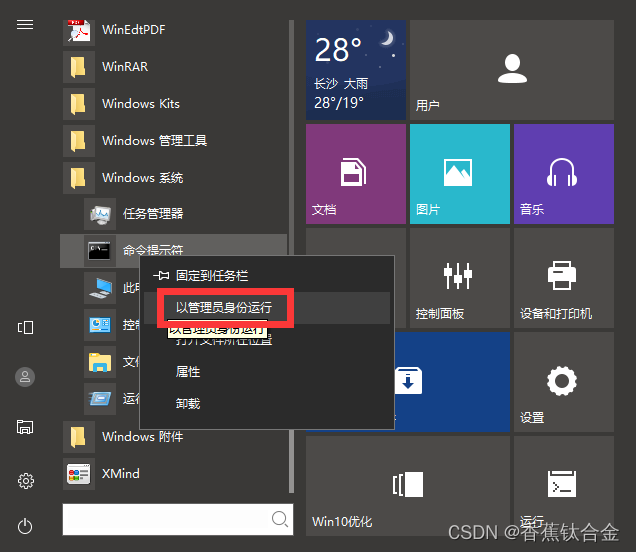Expand the Windows 管理工具 folder
The height and width of the screenshot is (552, 636).
point(175,141)
